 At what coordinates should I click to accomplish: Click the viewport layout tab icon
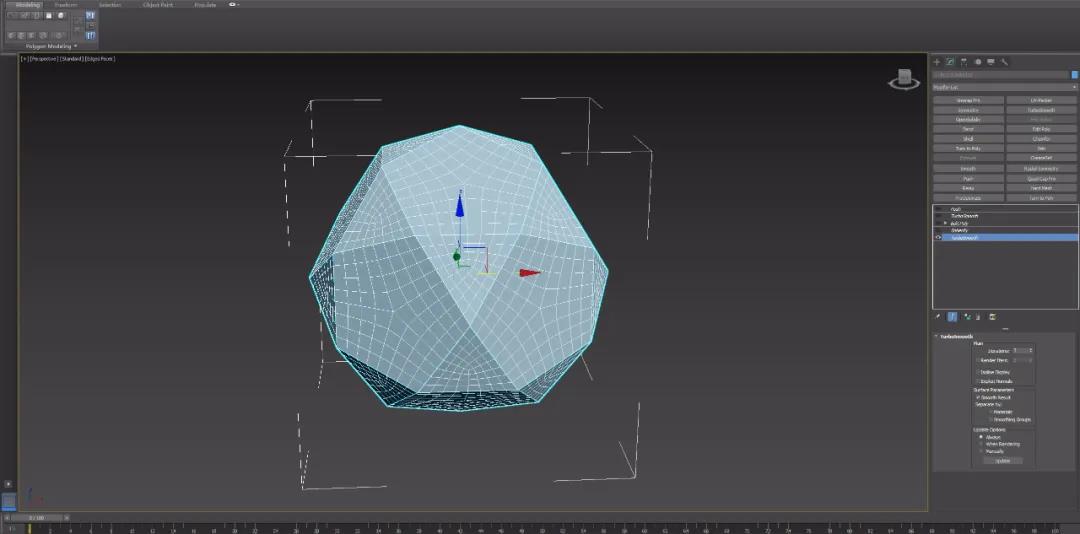pyautogui.click(x=8, y=502)
